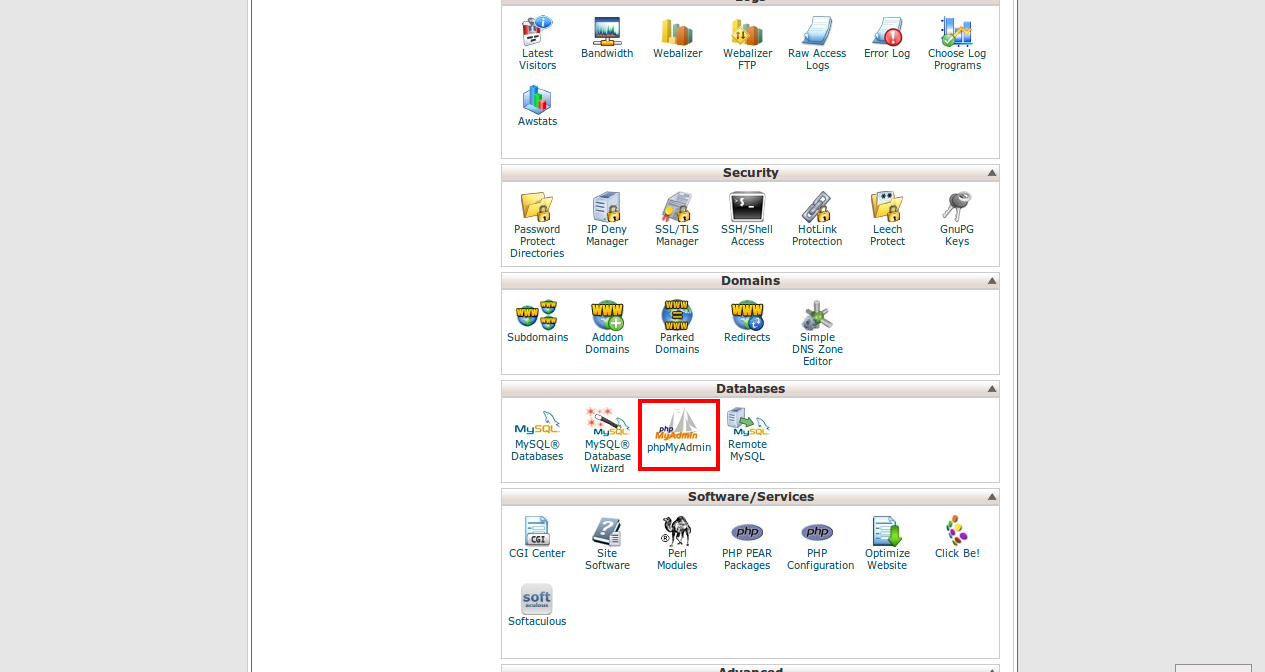Collapse the Domains section arrow

click(991, 281)
